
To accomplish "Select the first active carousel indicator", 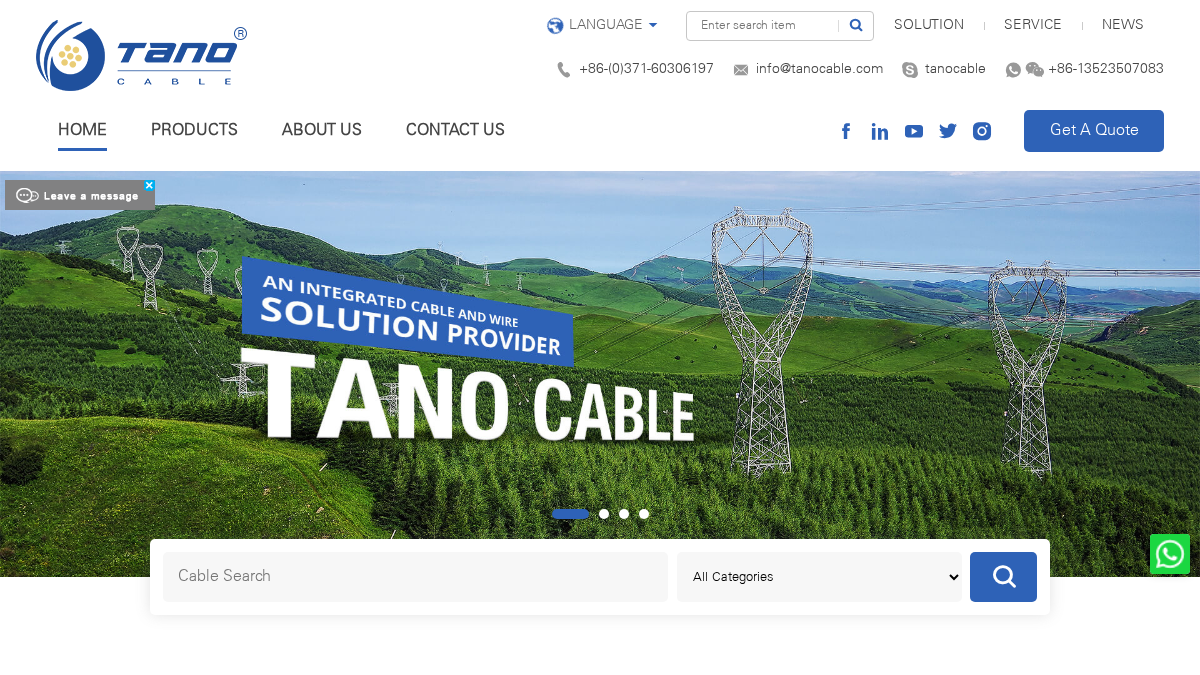I will [x=570, y=514].
